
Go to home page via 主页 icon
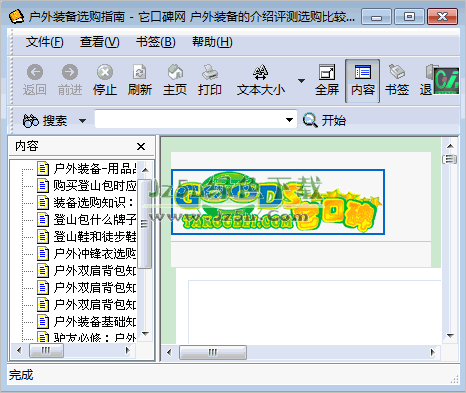coord(175,80)
